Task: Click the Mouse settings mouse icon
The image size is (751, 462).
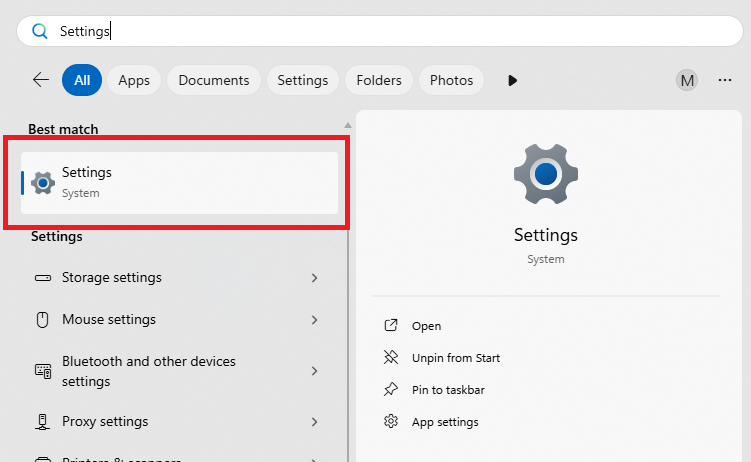Action: tap(43, 320)
